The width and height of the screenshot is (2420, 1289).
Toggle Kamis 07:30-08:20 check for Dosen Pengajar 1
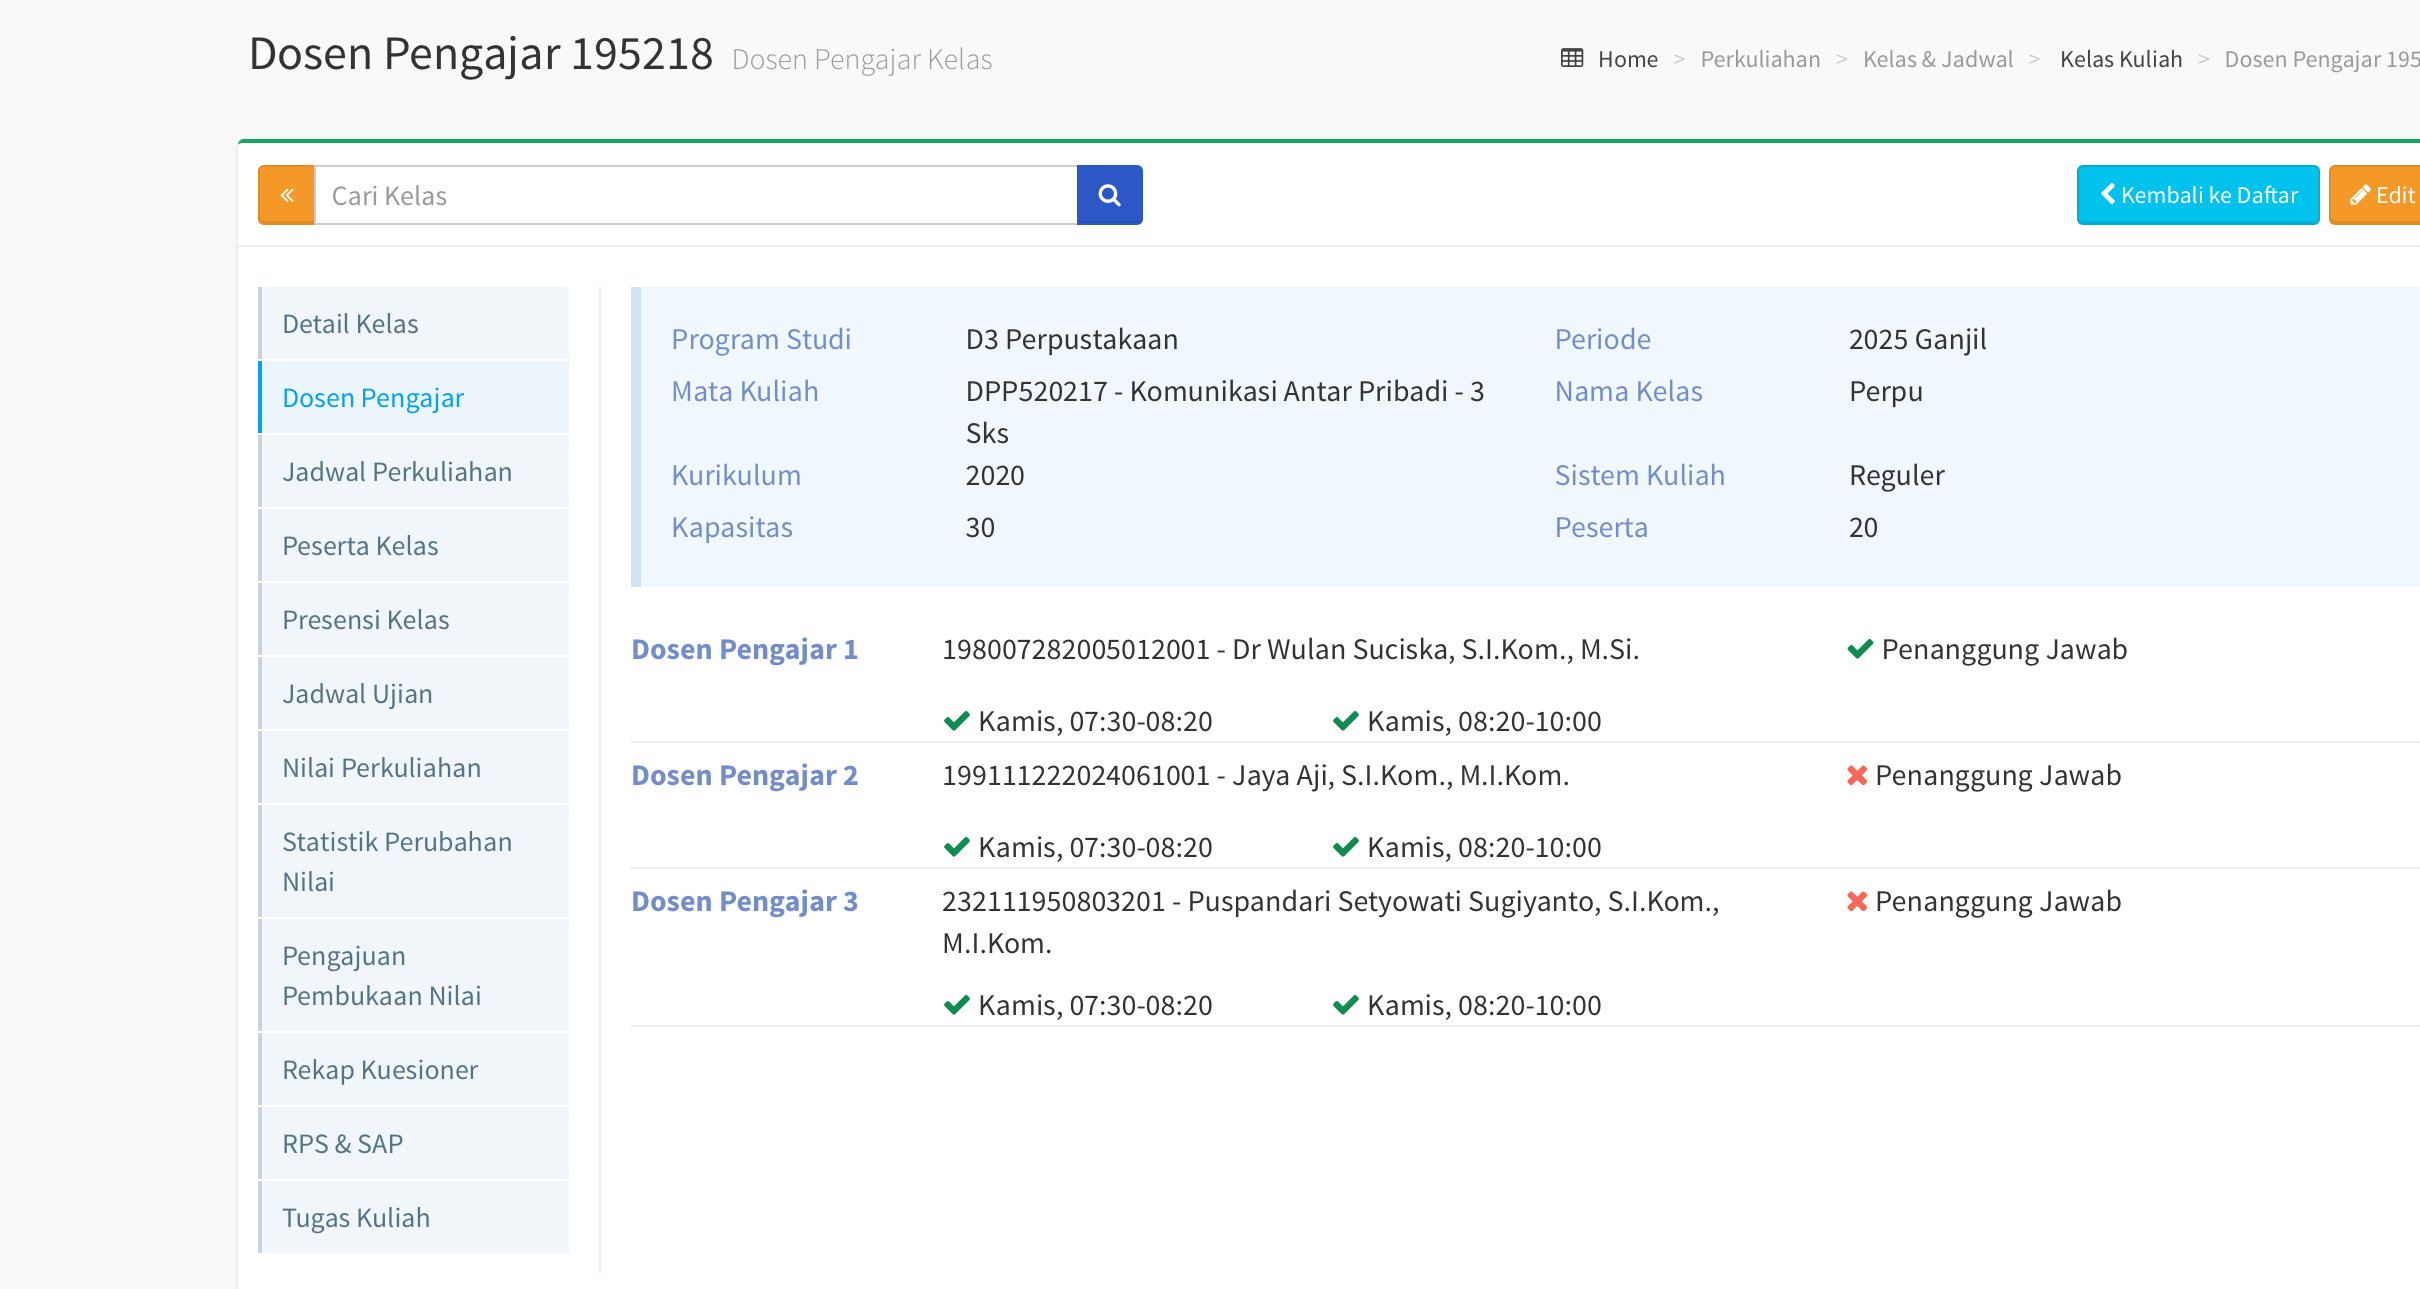(957, 721)
